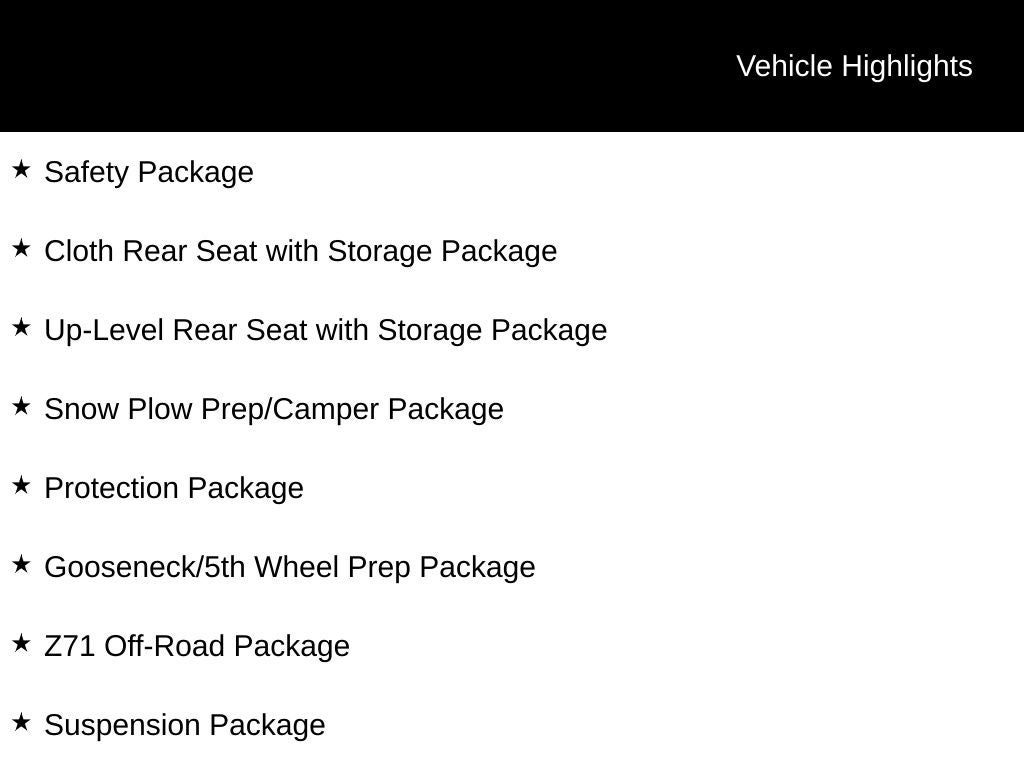Click the star next to Suspension Package

22,722
